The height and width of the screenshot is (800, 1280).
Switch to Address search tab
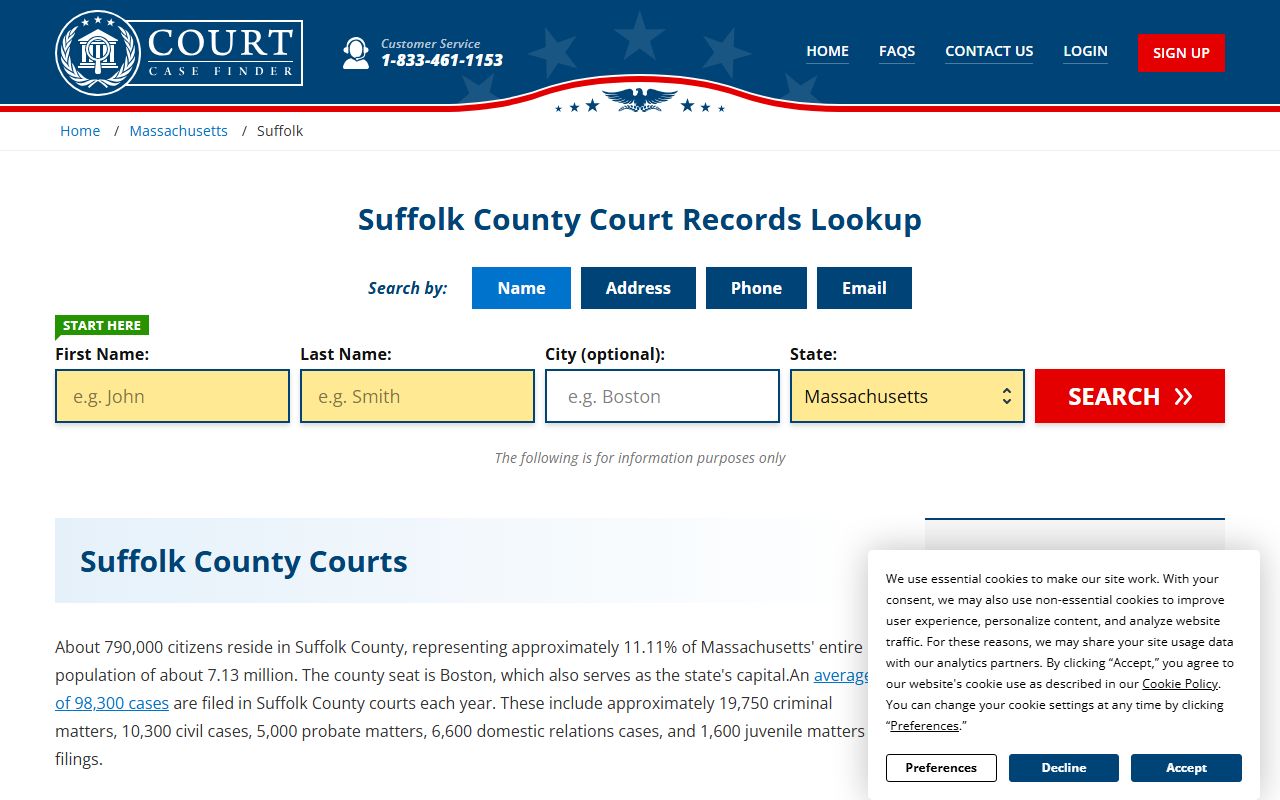click(x=638, y=288)
